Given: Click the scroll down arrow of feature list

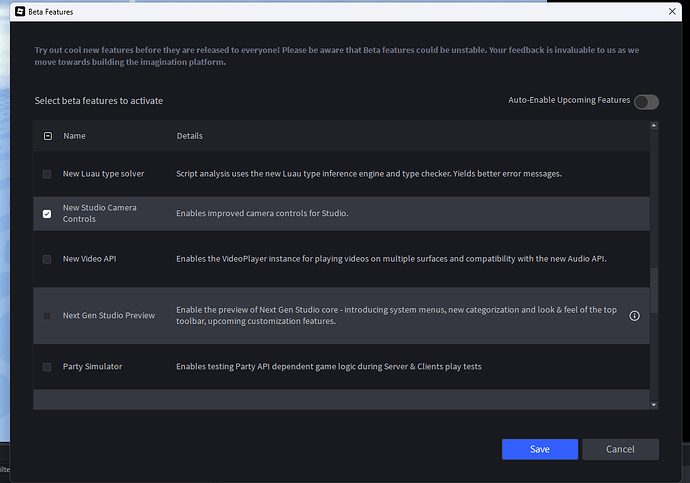Looking at the screenshot, I should point(654,405).
